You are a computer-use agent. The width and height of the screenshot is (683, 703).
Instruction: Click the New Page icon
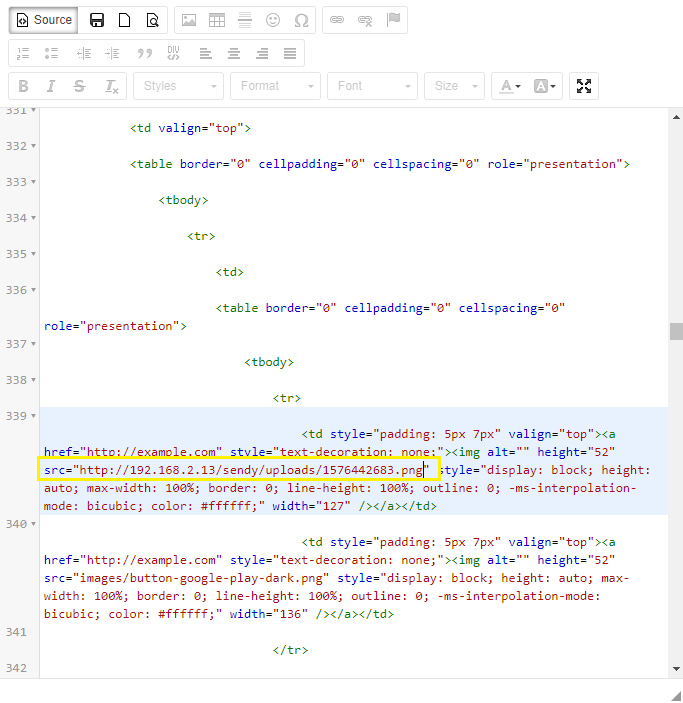coord(125,20)
